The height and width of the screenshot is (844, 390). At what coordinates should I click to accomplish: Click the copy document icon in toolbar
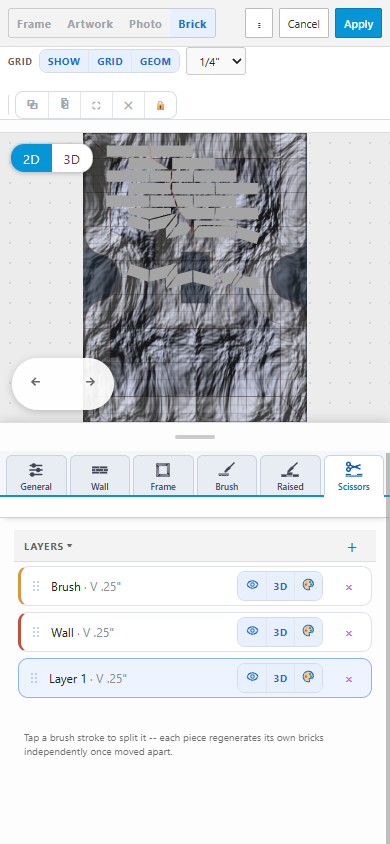coord(65,105)
